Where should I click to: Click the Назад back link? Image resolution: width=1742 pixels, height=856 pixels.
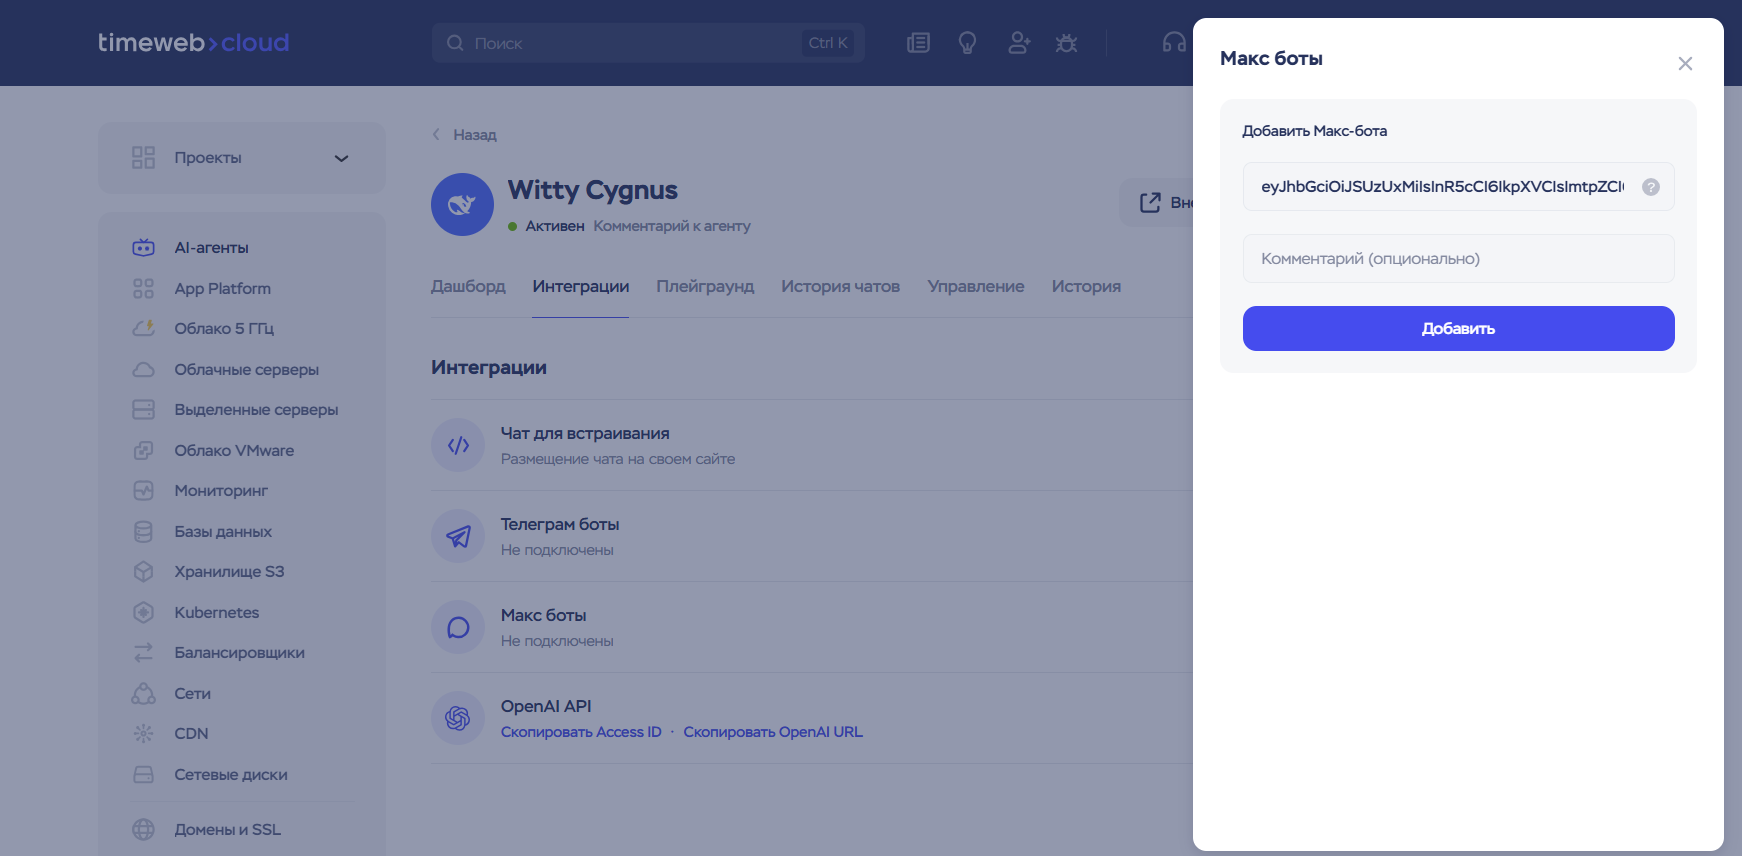464,134
